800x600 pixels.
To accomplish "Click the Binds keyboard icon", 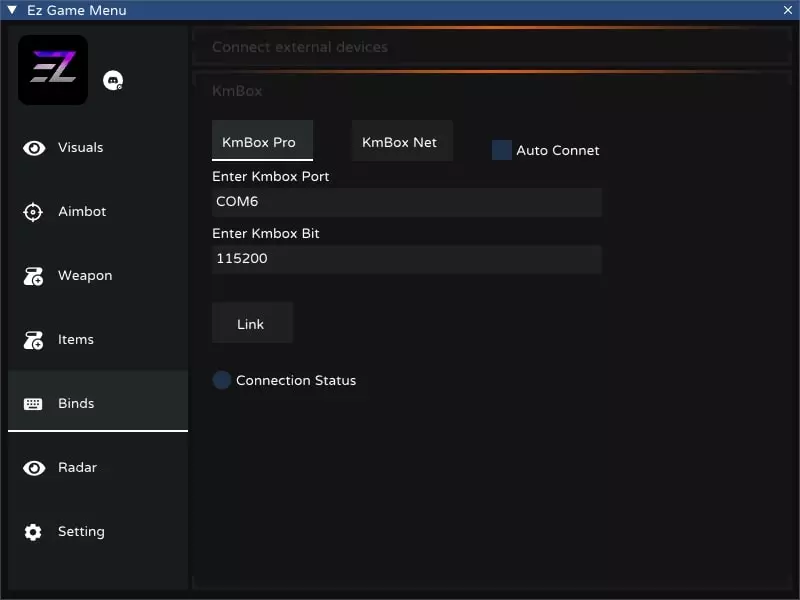I will (33, 404).
